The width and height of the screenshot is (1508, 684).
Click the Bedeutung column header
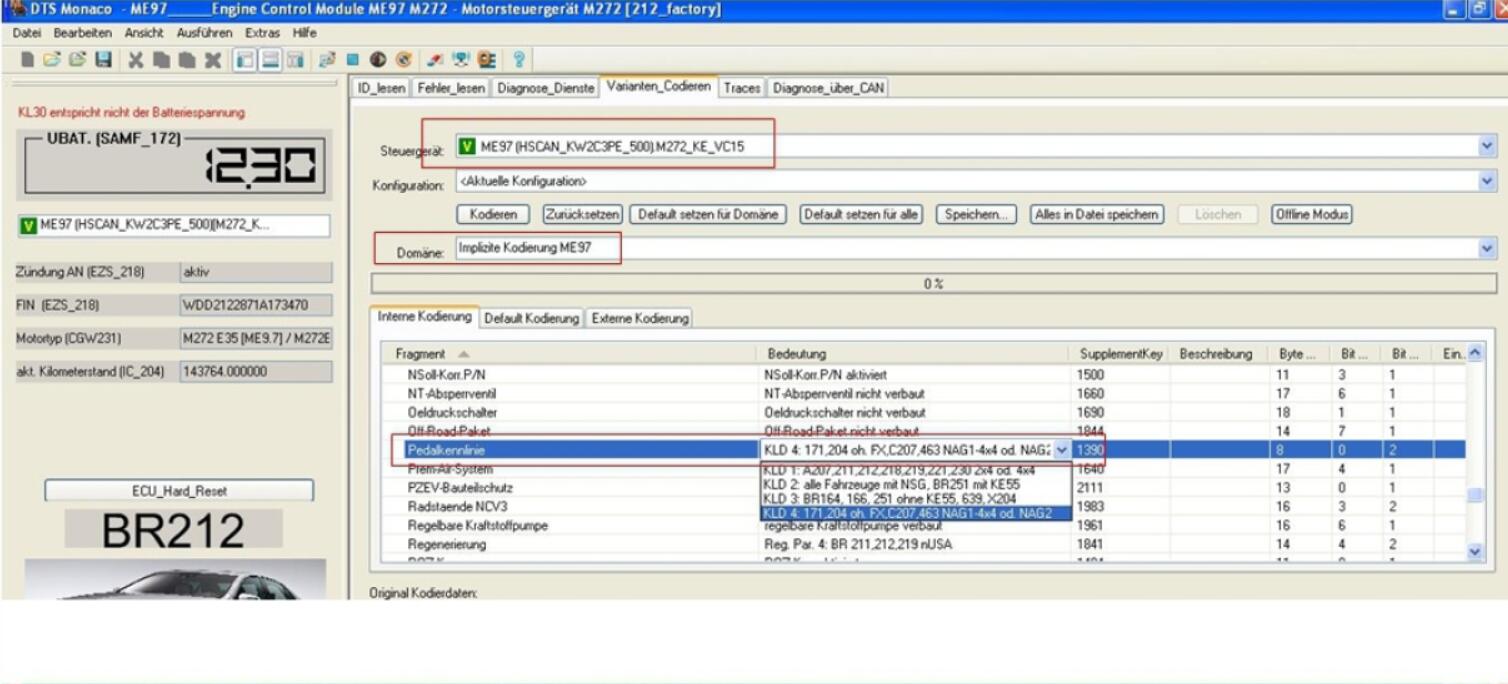point(915,354)
